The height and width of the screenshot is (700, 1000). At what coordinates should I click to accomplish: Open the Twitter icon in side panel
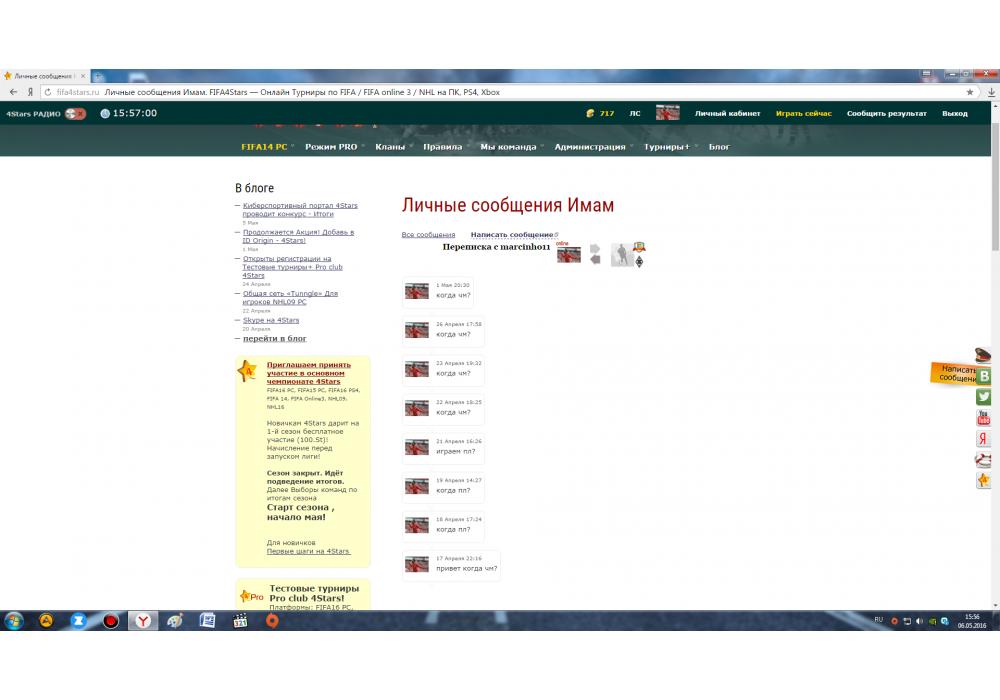tap(984, 397)
